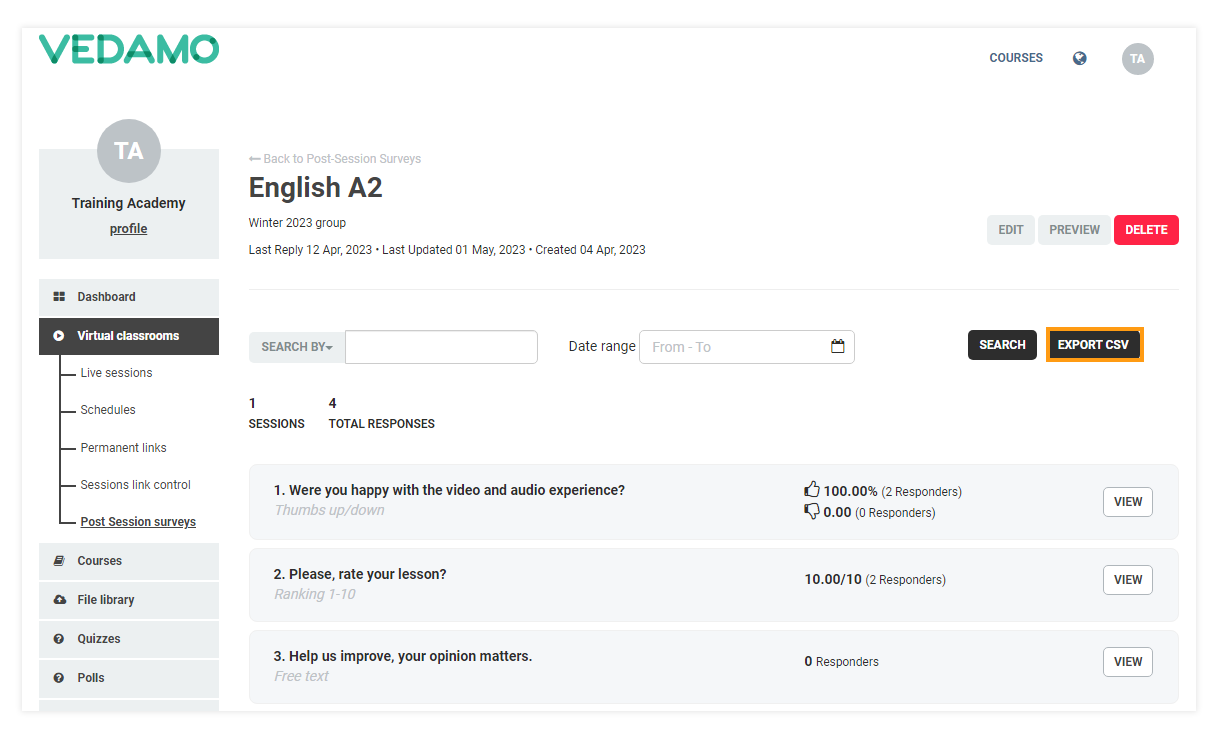
Task: Click the Polls question mark icon
Action: click(x=59, y=678)
